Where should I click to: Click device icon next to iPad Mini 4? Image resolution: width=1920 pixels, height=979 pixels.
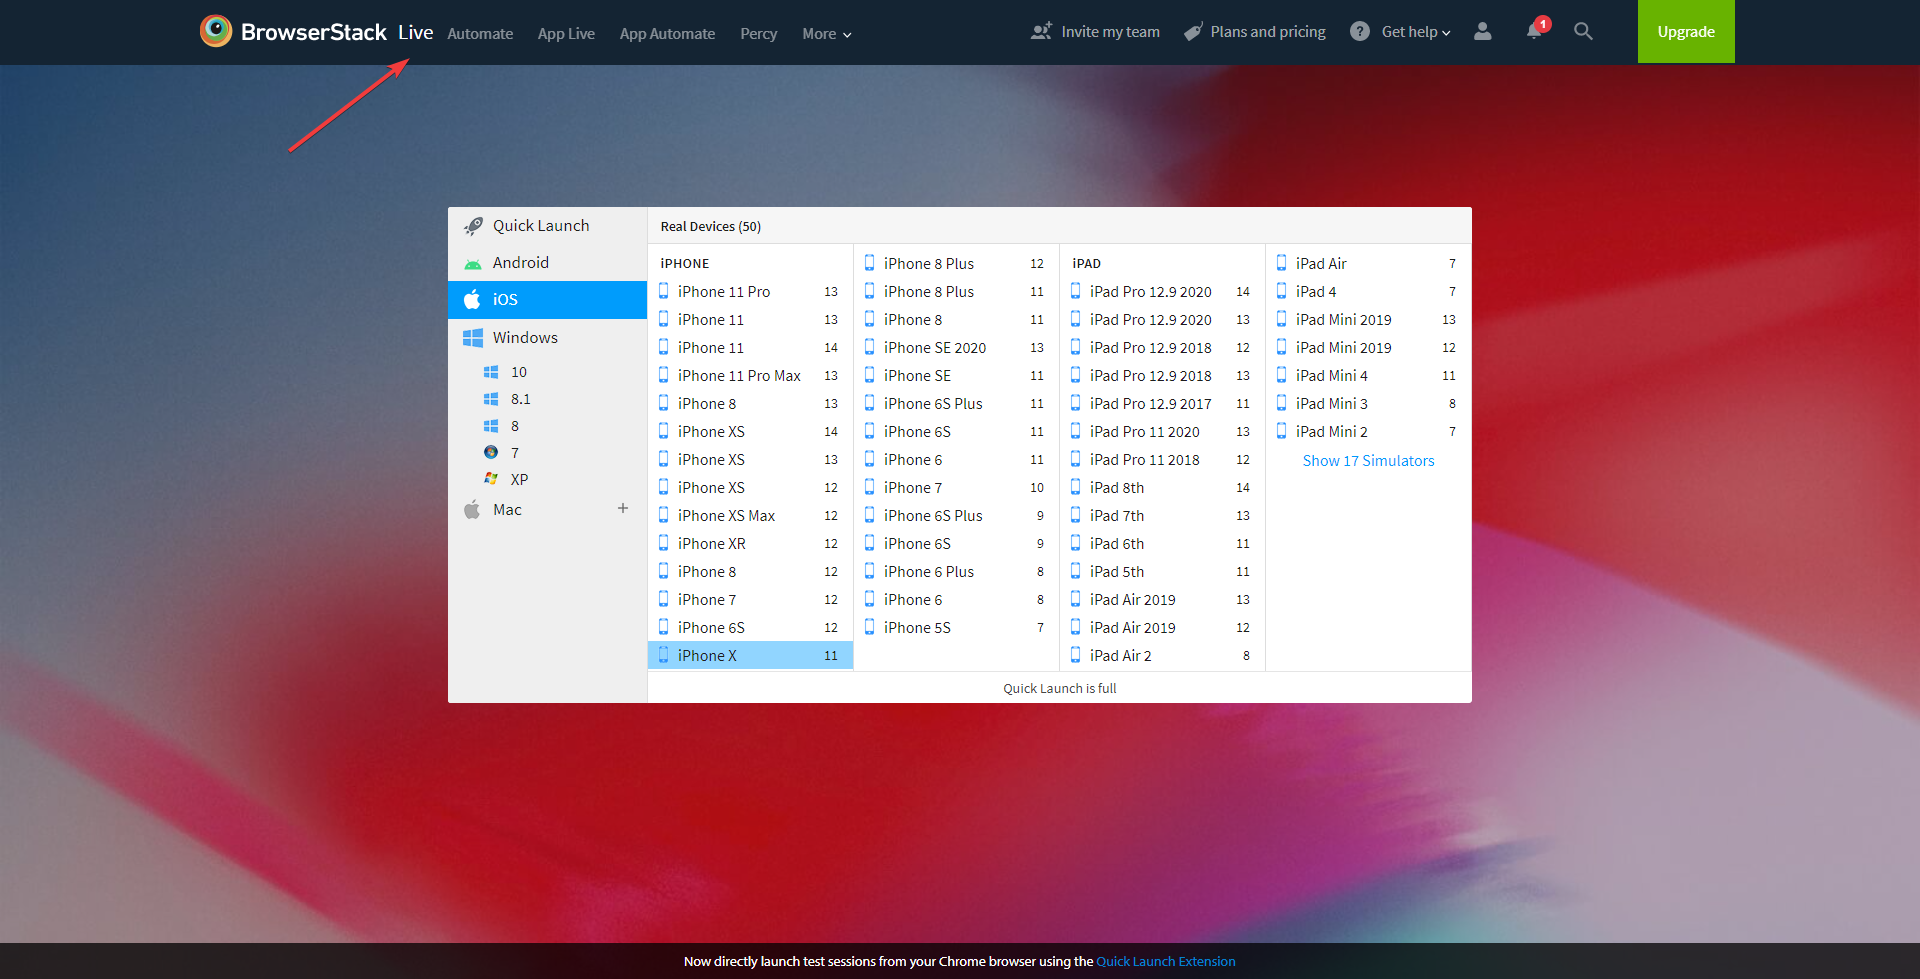pyautogui.click(x=1281, y=375)
